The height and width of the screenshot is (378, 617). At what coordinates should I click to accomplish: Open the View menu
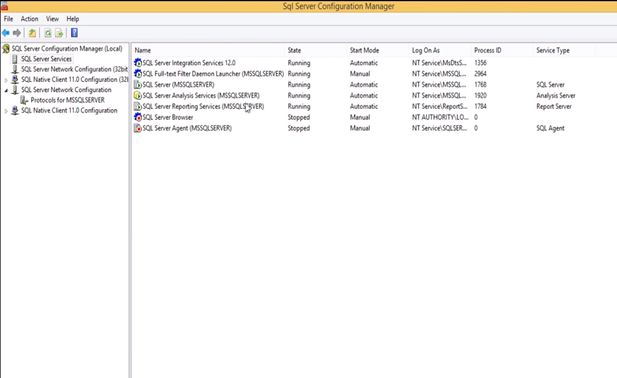(x=52, y=19)
